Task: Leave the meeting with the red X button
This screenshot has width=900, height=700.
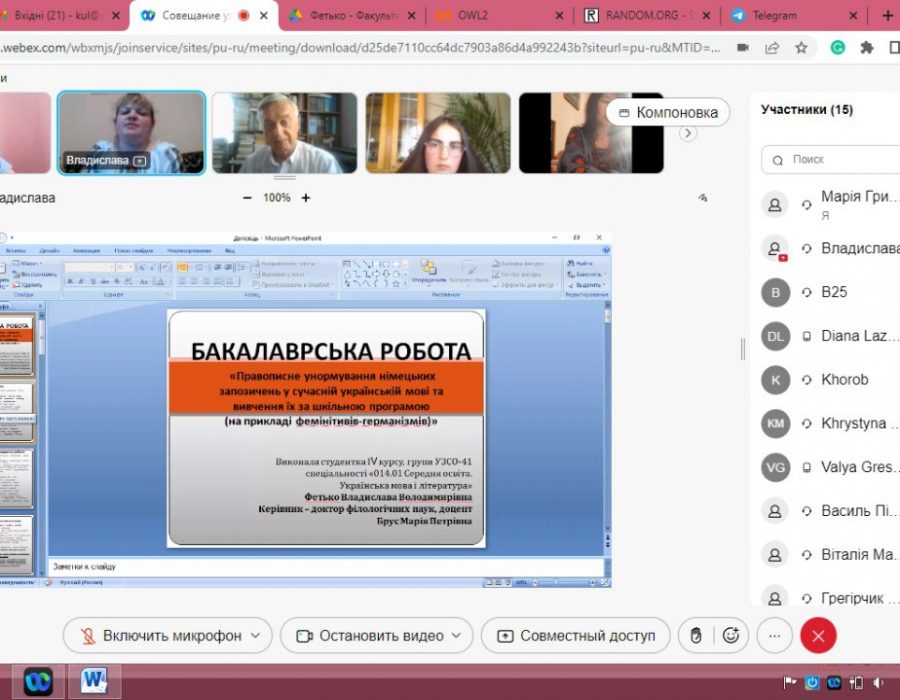Action: click(x=818, y=635)
